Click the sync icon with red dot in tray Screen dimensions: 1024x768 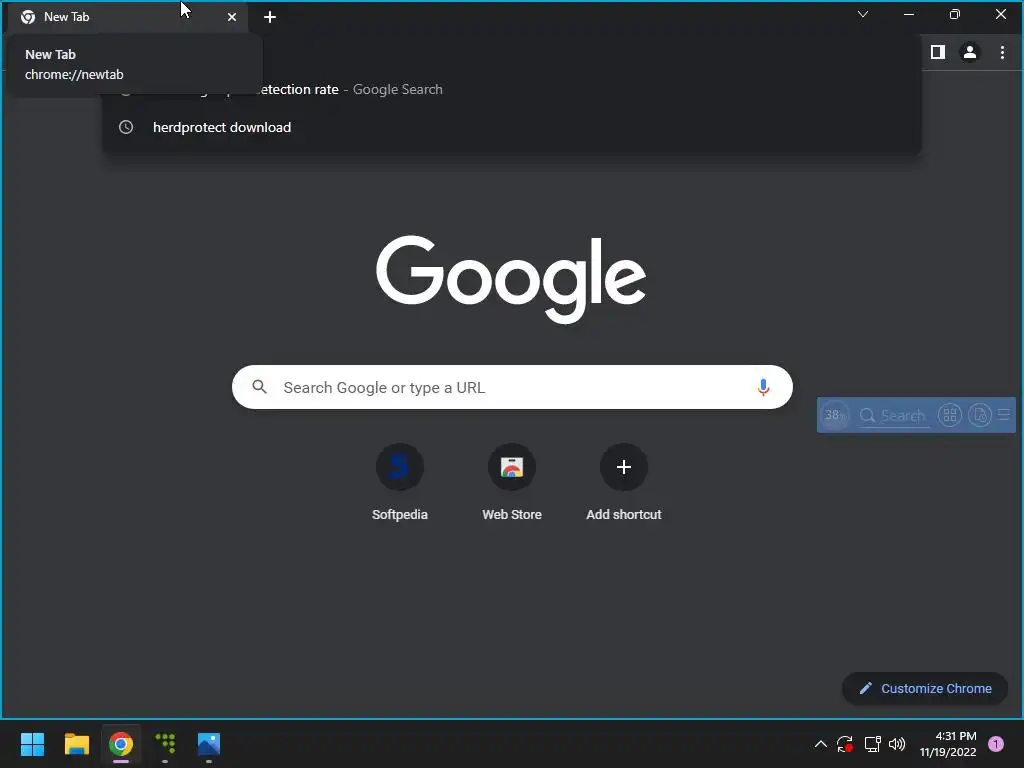pos(845,744)
